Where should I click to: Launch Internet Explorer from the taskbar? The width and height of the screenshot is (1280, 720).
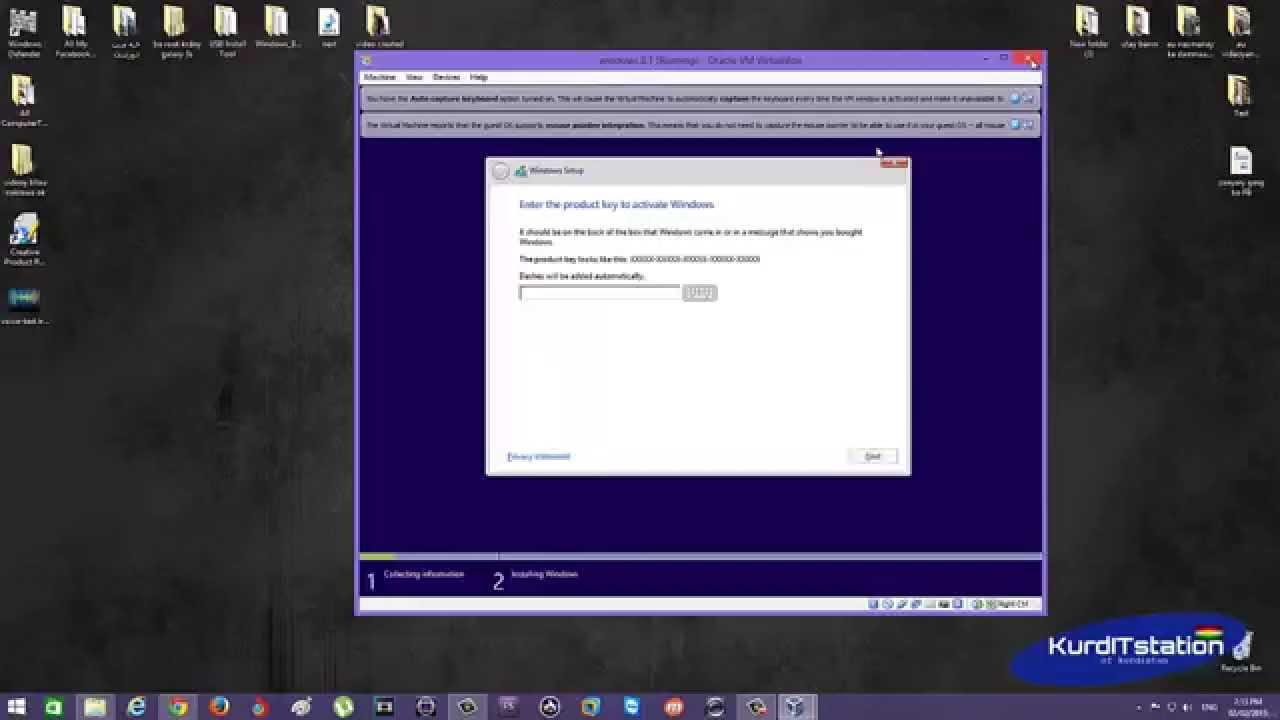click(136, 707)
